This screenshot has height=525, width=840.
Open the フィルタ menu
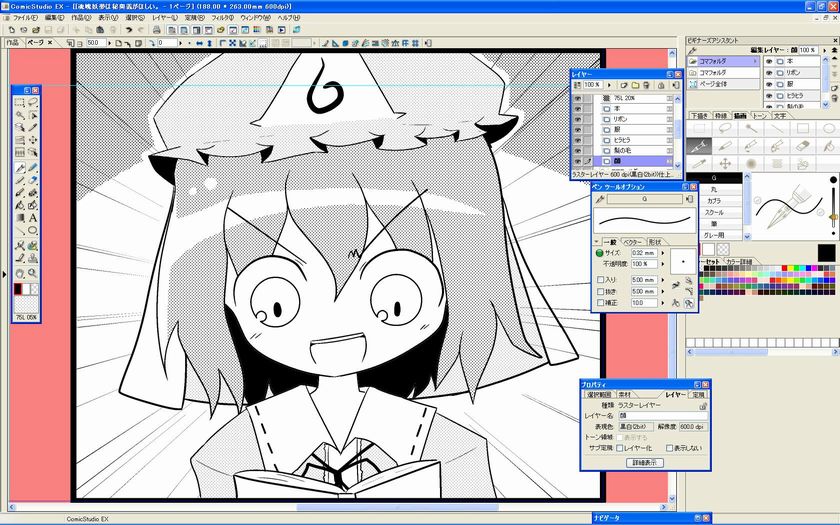(x=222, y=18)
